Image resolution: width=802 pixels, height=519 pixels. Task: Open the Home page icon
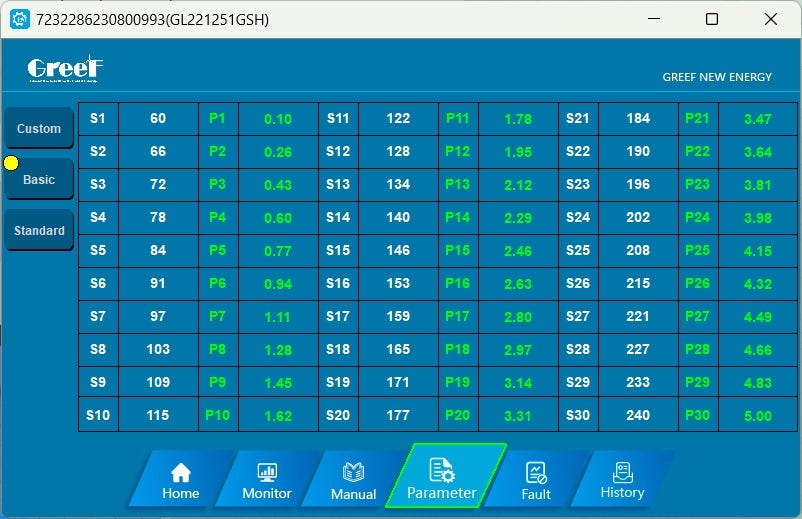pyautogui.click(x=181, y=472)
